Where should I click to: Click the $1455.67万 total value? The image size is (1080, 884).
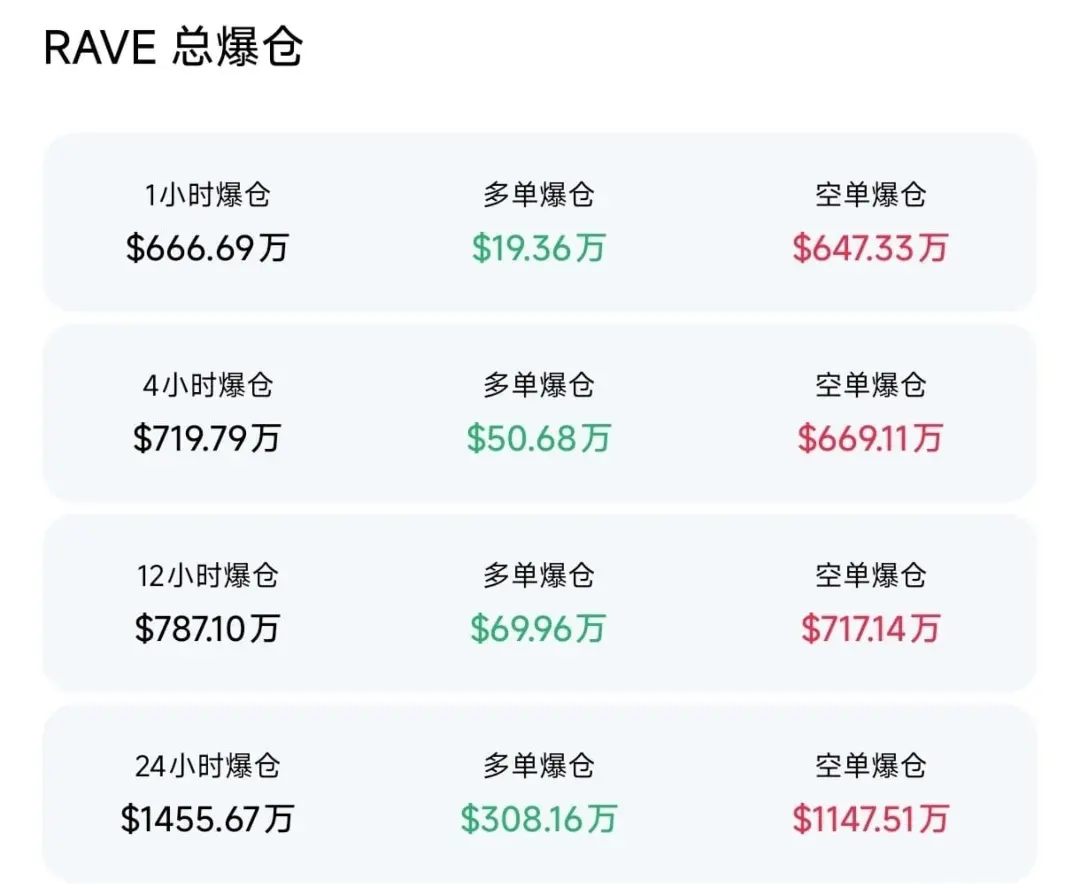coord(207,820)
